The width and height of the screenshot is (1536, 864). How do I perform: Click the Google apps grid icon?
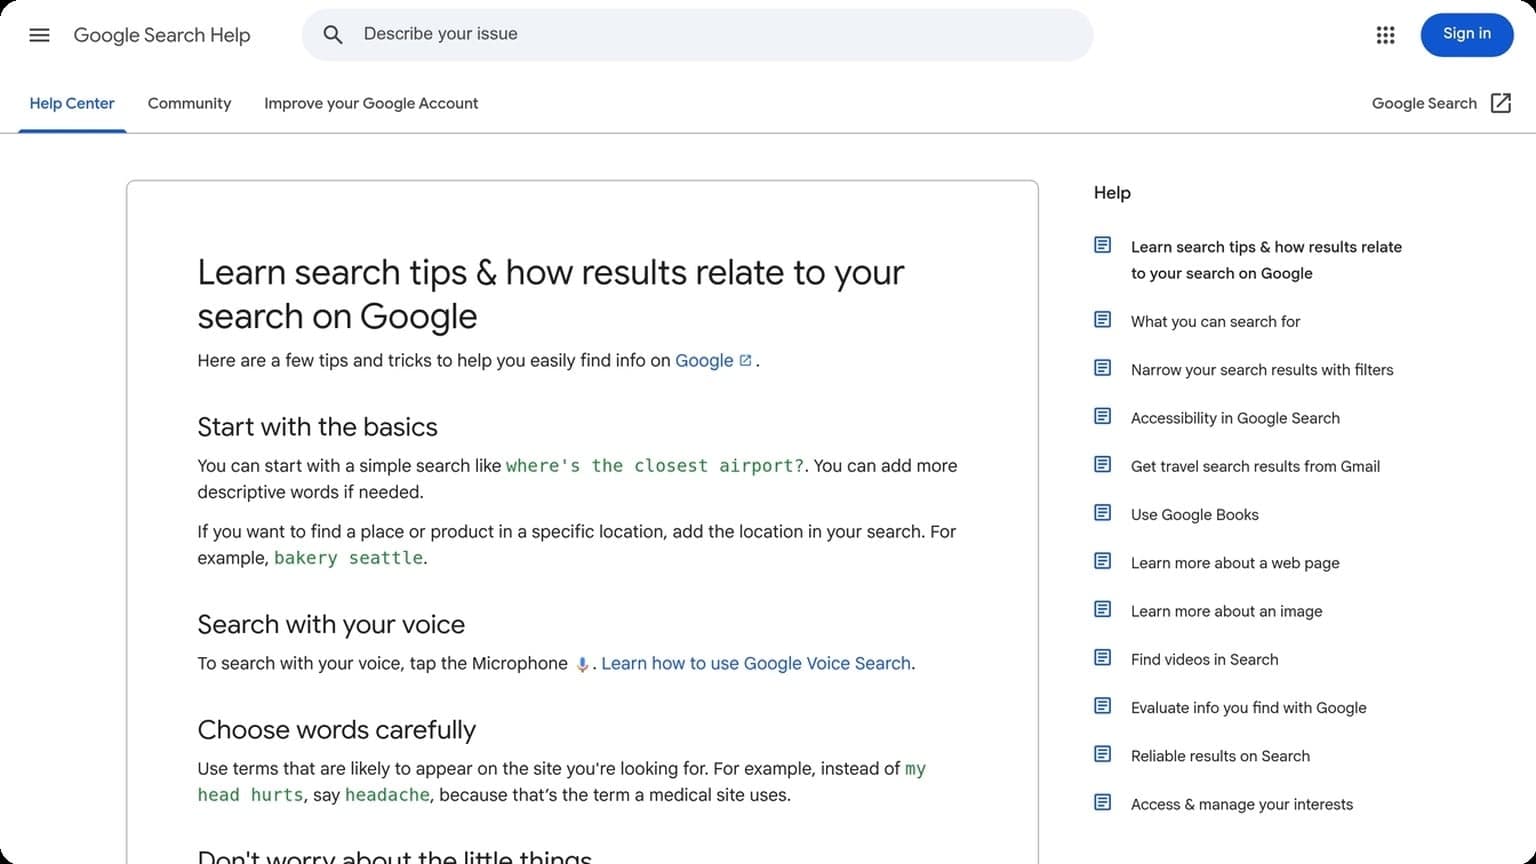point(1385,35)
